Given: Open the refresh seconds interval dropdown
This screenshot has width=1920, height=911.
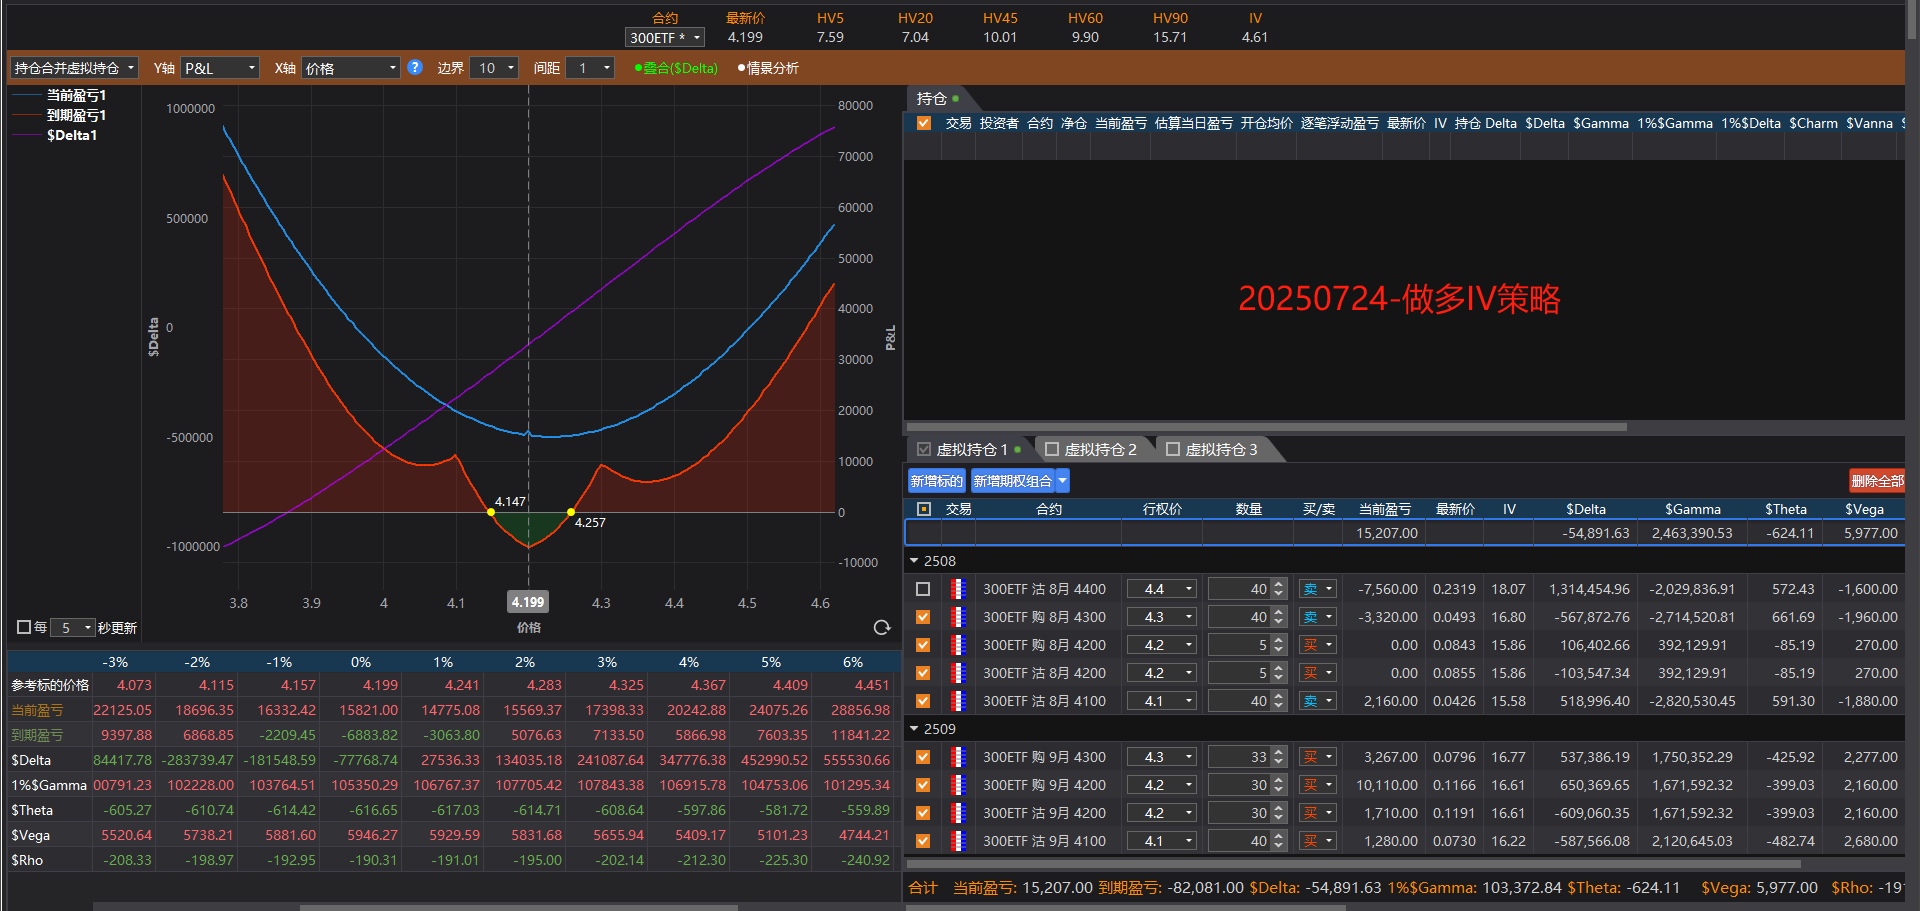Looking at the screenshot, I should pos(72,628).
